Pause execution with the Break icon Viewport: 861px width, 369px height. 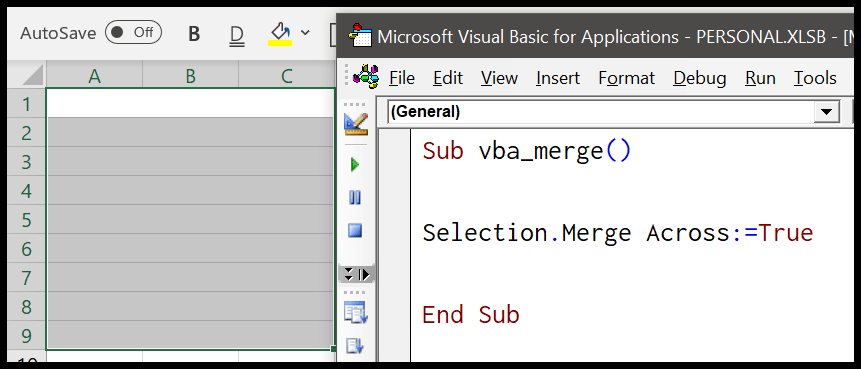tap(355, 198)
